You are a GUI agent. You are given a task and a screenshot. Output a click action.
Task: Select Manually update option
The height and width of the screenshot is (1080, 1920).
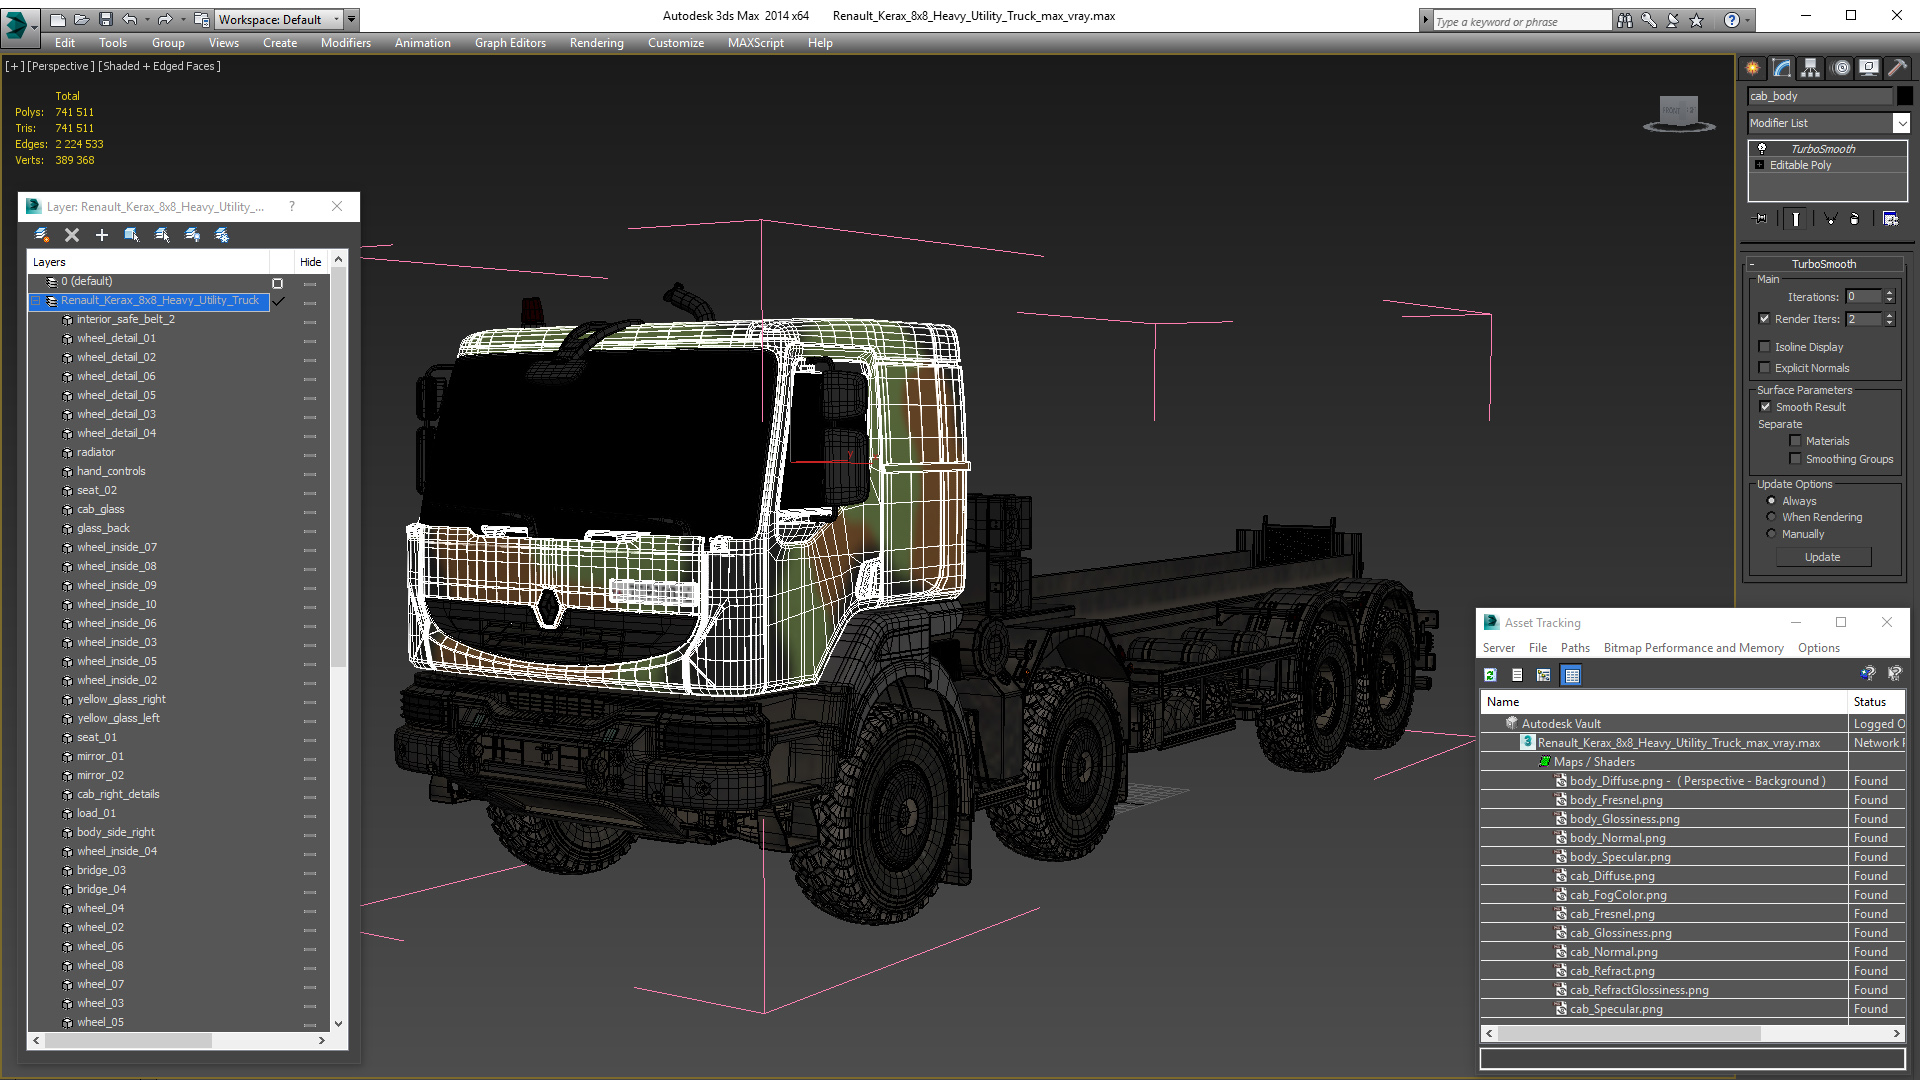pyautogui.click(x=1772, y=534)
